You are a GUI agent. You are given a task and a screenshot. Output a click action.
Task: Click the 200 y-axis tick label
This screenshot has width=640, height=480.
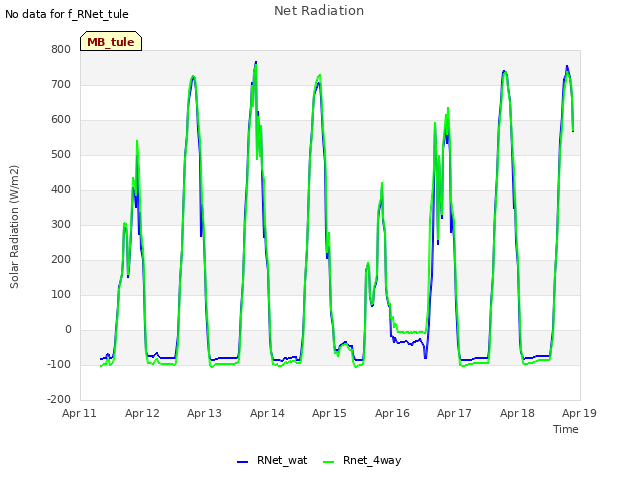click(x=61, y=260)
